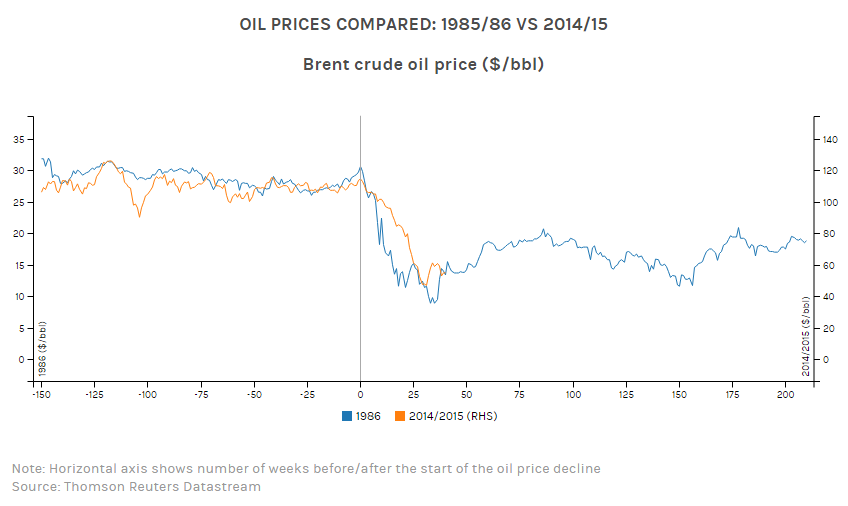The height and width of the screenshot is (506, 848).
Task: Click the 150 tick on horizontal axis
Action: point(679,395)
